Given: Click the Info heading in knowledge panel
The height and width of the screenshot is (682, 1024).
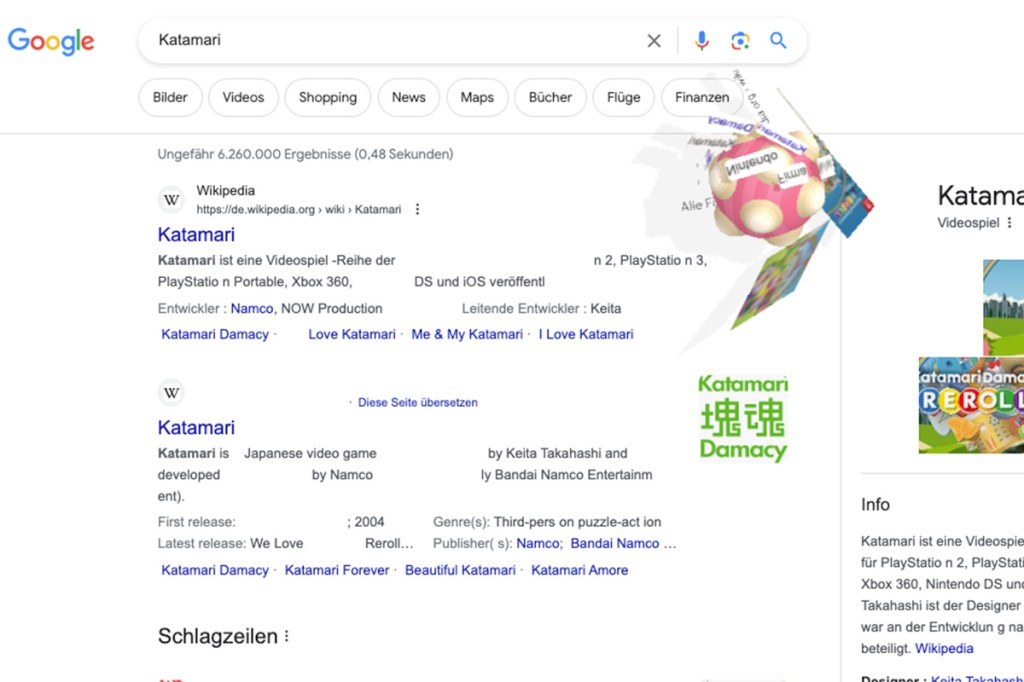Looking at the screenshot, I should click(x=875, y=504).
